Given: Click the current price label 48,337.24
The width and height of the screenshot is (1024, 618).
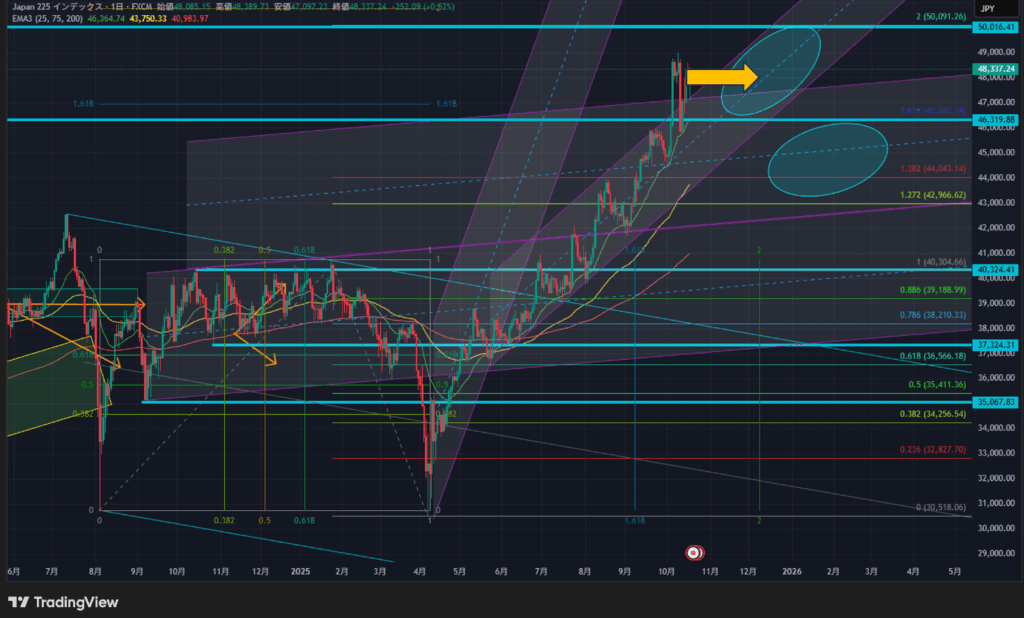Looking at the screenshot, I should (x=995, y=69).
